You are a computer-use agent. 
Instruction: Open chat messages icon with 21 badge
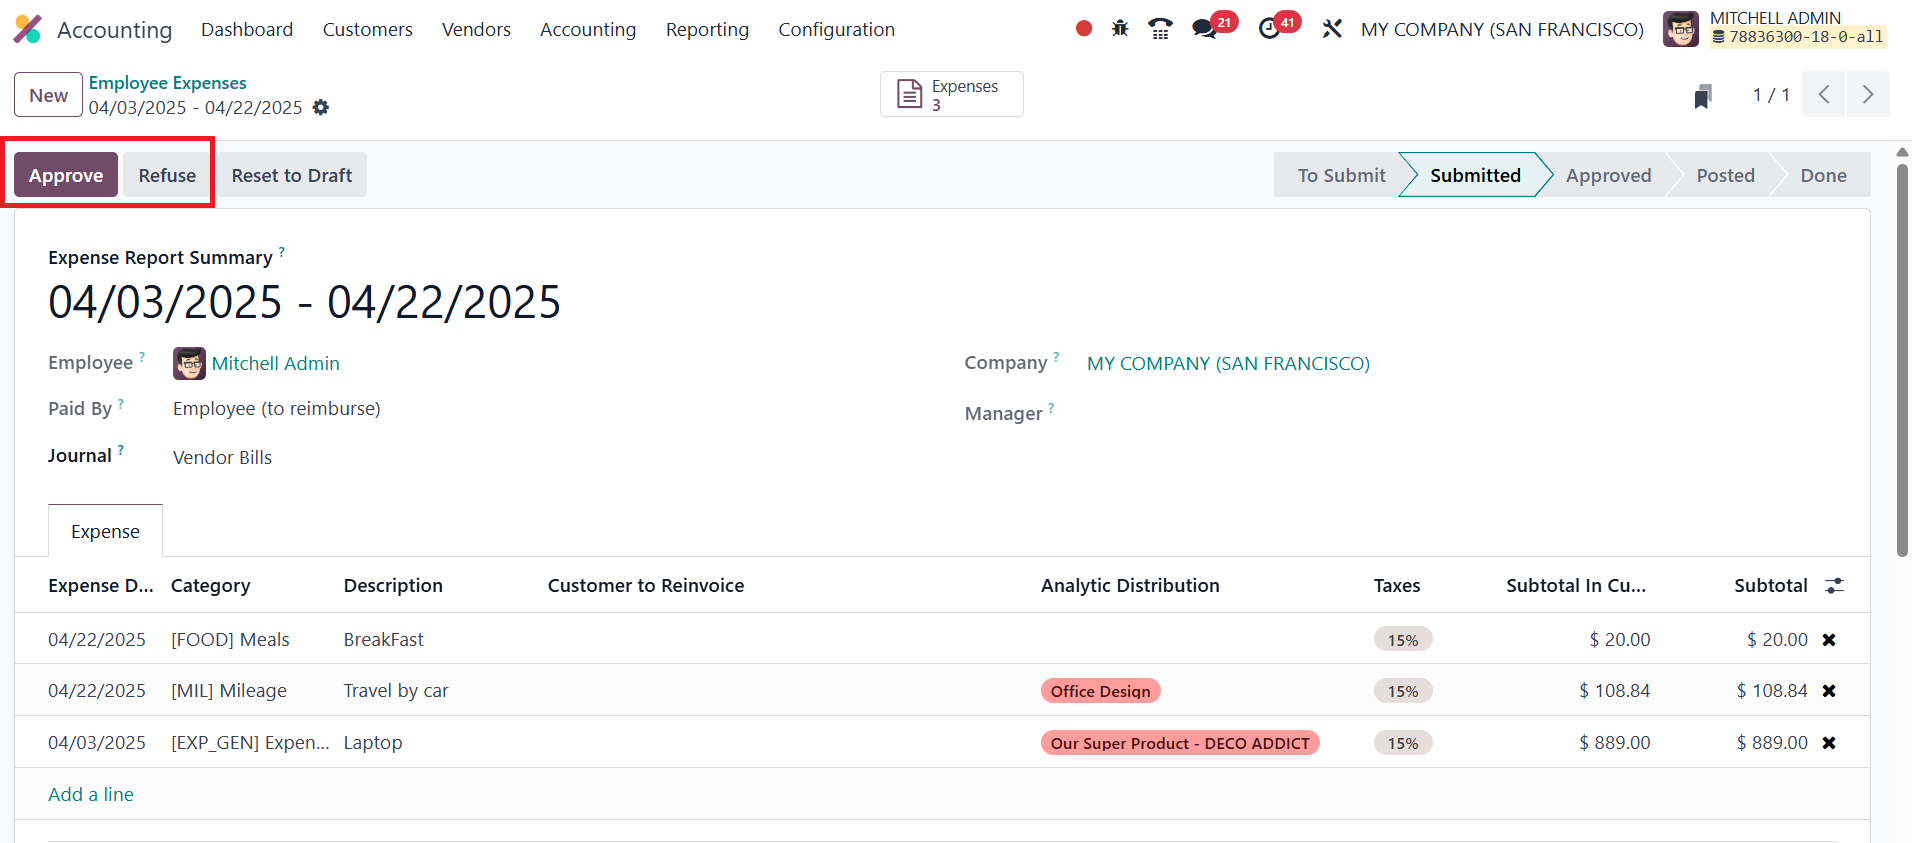pos(1206,29)
